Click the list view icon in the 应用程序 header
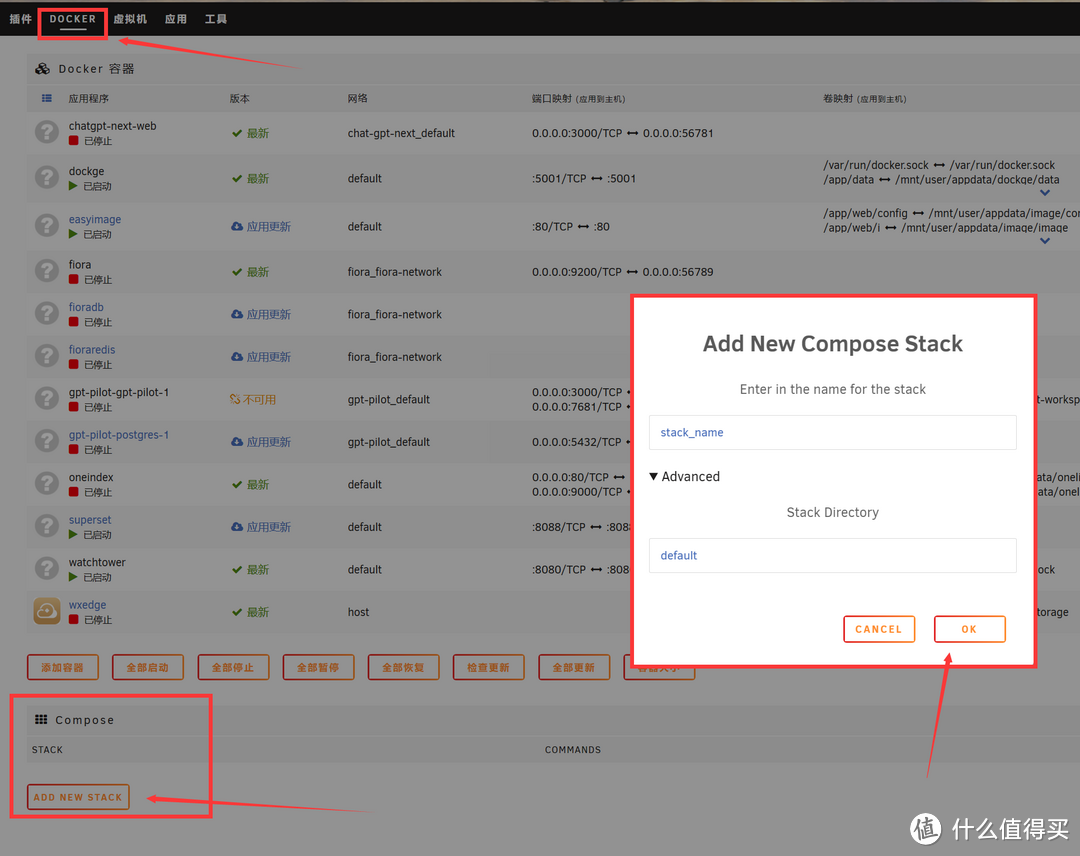Viewport: 1080px width, 856px height. tap(47, 99)
